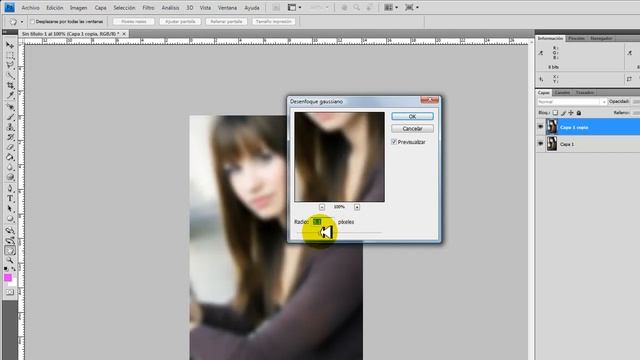The width and height of the screenshot is (640, 360).
Task: Select the Hand tool in the toolbox
Action: (x=10, y=251)
